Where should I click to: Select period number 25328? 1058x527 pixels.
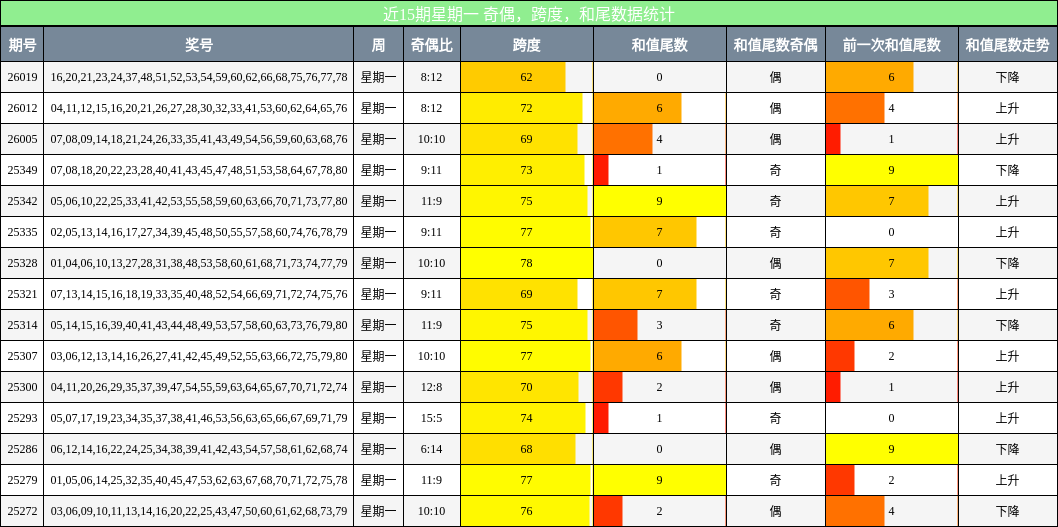[x=22, y=263]
